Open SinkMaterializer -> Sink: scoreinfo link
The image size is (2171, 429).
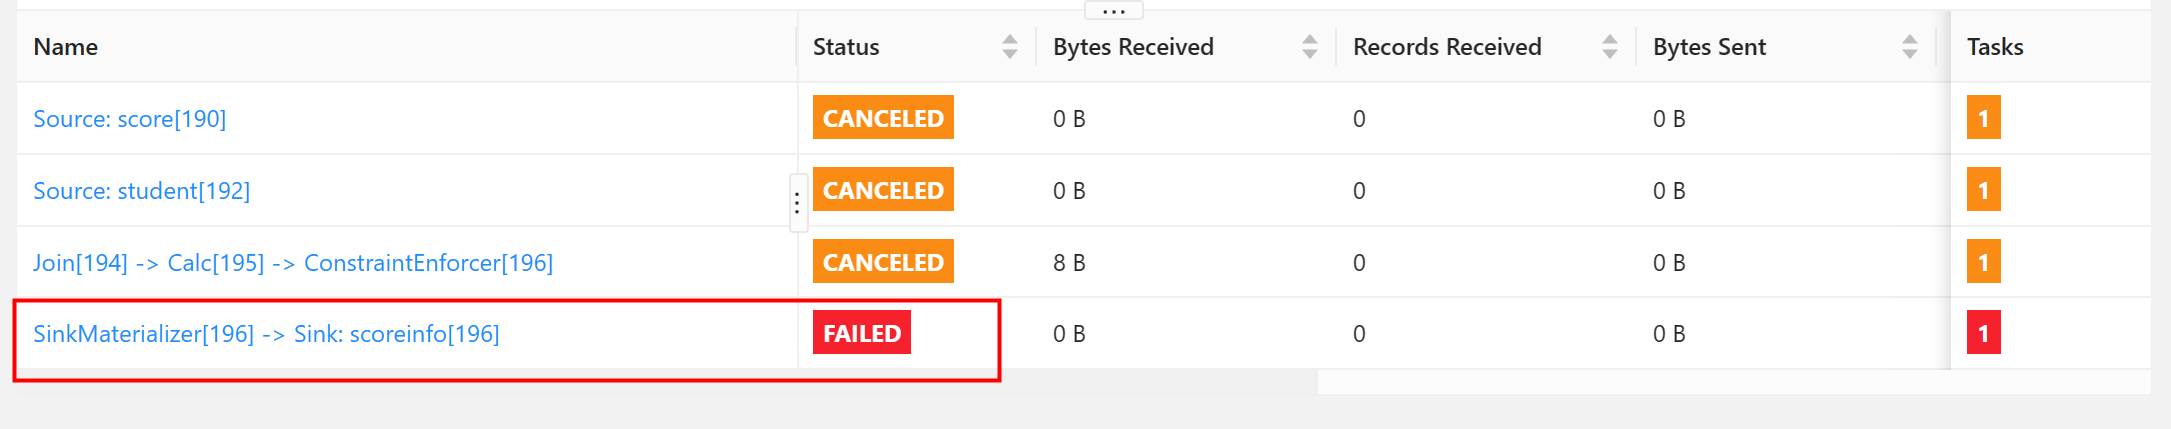[x=266, y=334]
